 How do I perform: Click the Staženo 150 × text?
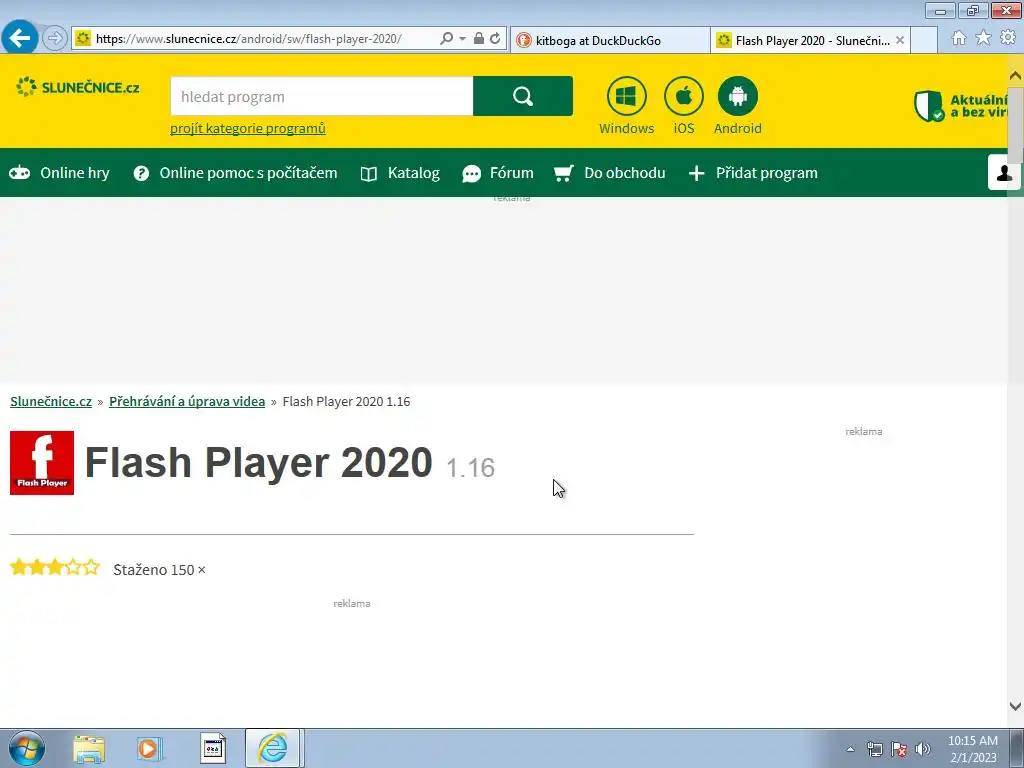[x=159, y=569]
